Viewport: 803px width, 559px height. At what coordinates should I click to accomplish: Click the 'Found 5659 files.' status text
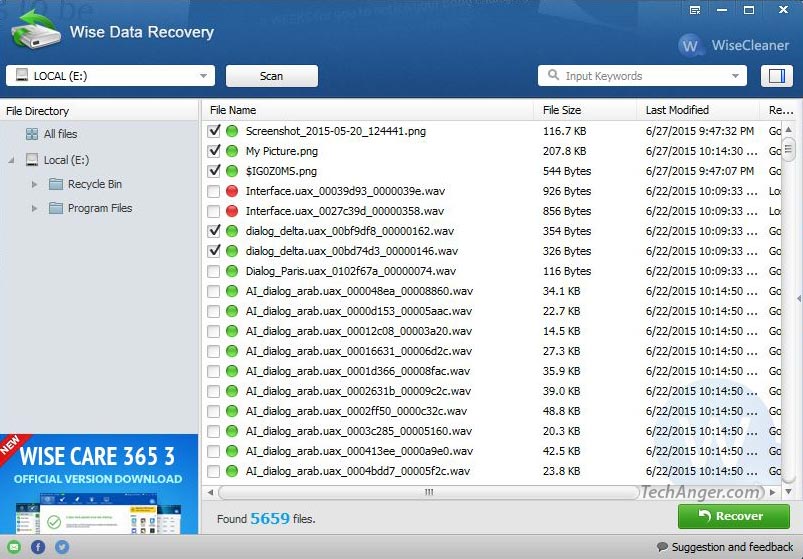coord(266,519)
